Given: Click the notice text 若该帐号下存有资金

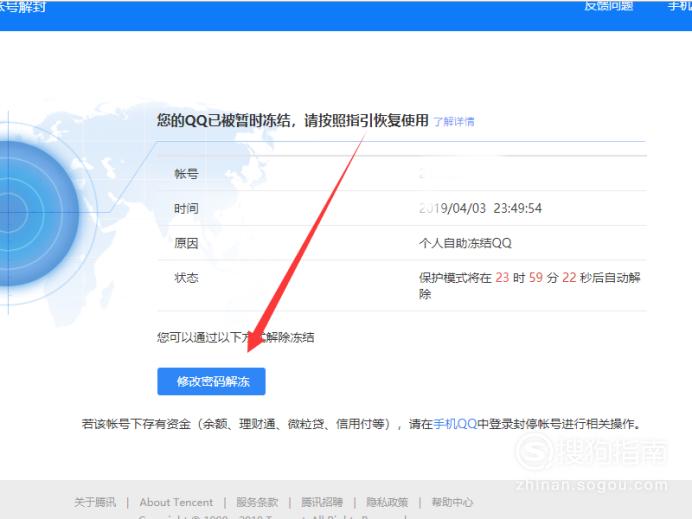Looking at the screenshot, I should (x=136, y=424).
